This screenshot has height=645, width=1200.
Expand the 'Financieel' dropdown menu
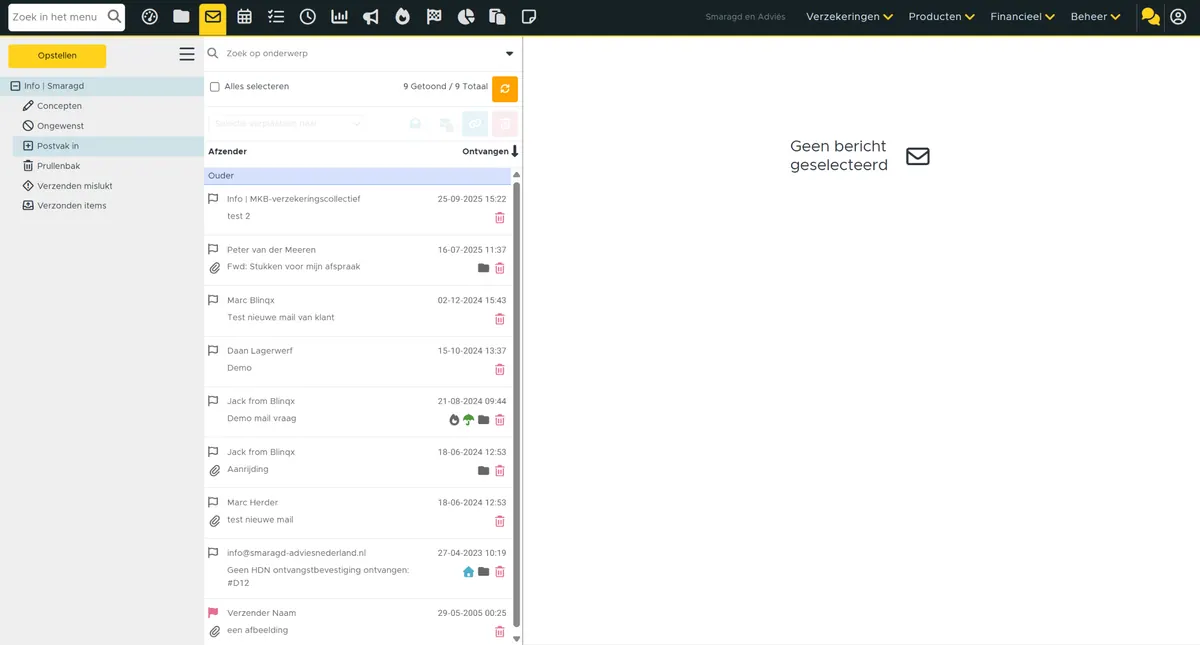(x=1022, y=17)
